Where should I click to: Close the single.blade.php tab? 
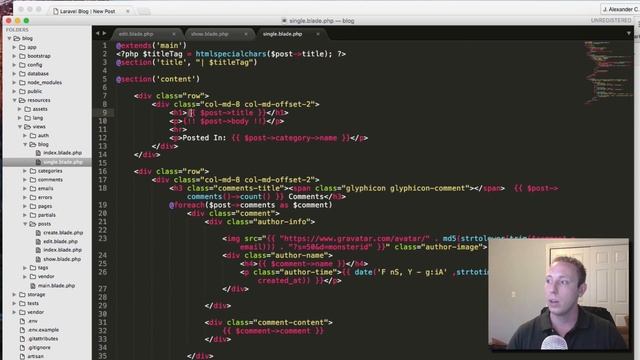318,34
